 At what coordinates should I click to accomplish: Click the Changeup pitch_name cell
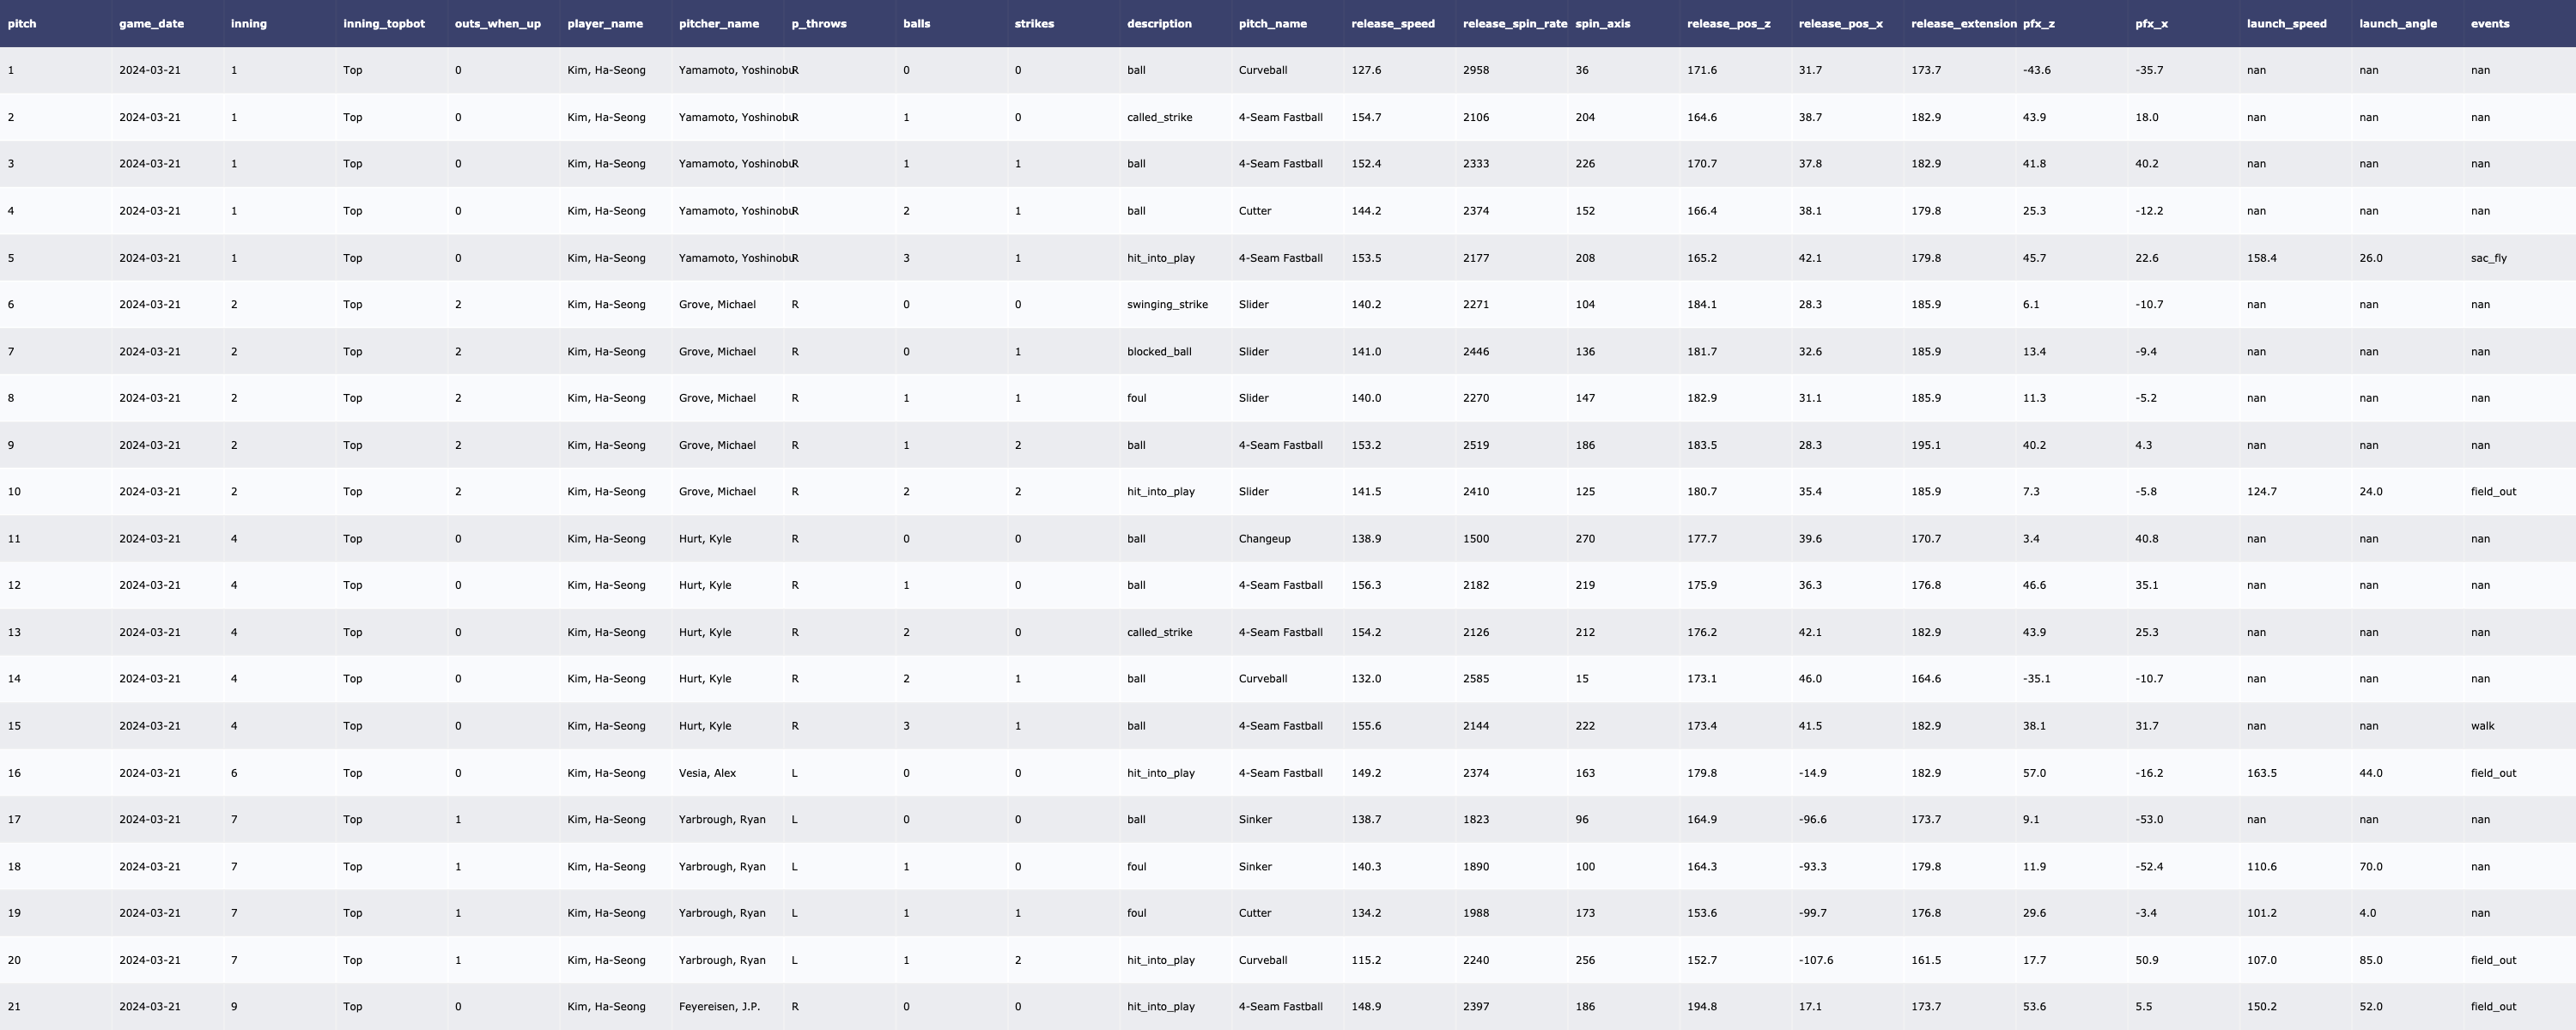click(x=1264, y=539)
